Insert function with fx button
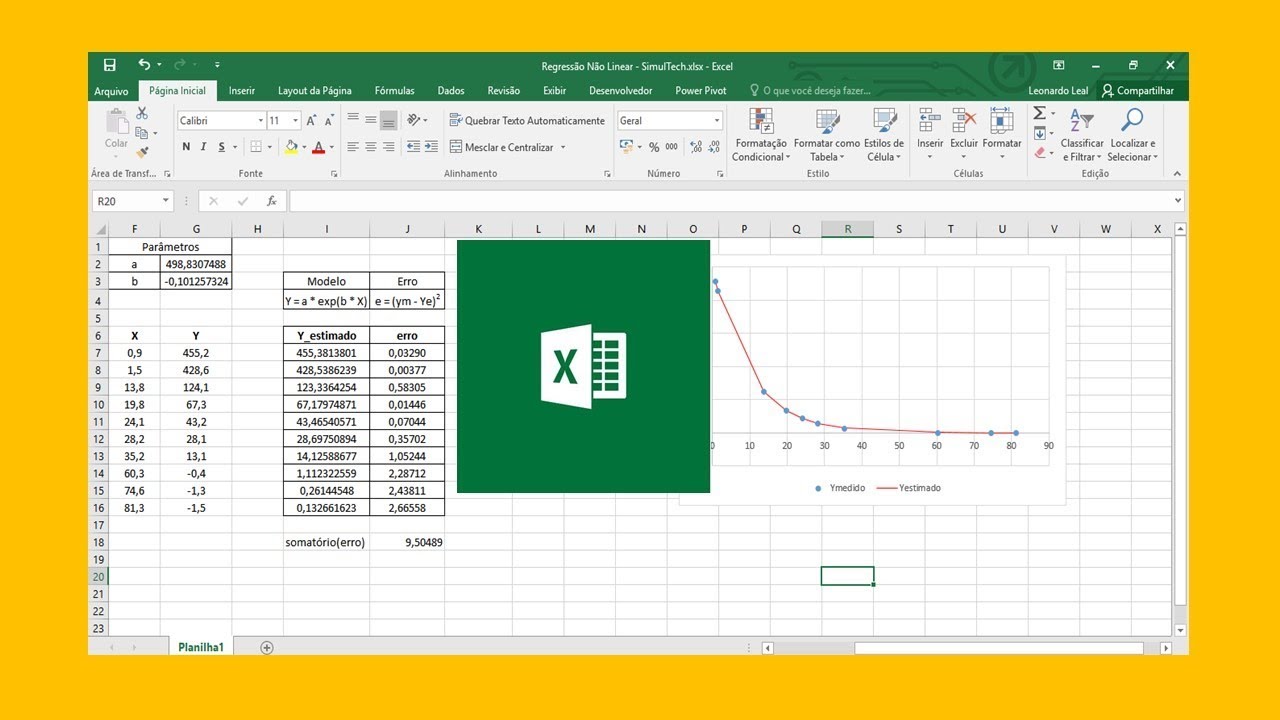This screenshot has height=720, width=1280. pos(270,201)
